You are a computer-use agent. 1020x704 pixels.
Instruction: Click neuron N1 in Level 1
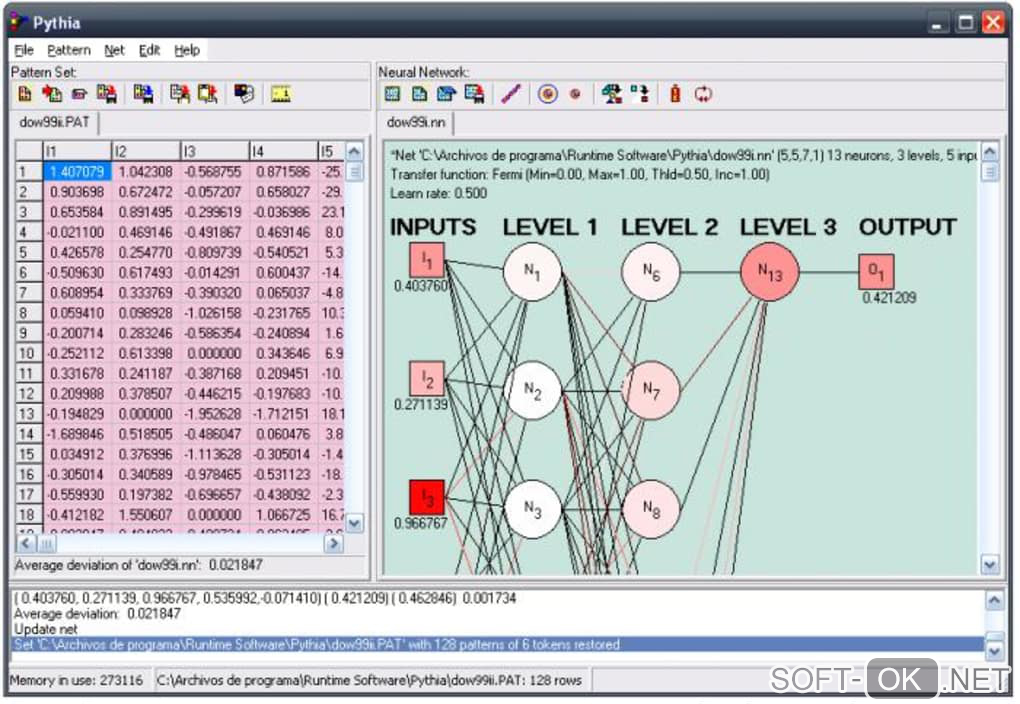[x=532, y=272]
